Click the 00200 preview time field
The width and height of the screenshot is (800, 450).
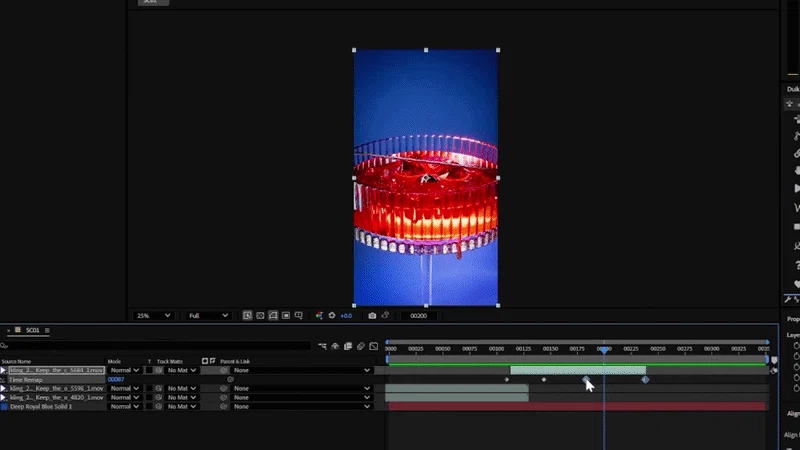point(418,315)
